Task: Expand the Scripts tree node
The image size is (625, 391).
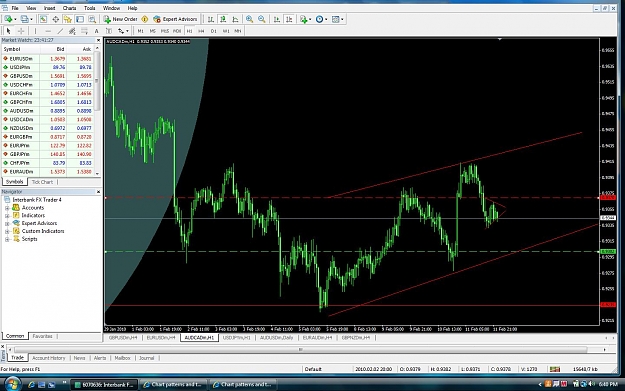Action: pos(7,239)
